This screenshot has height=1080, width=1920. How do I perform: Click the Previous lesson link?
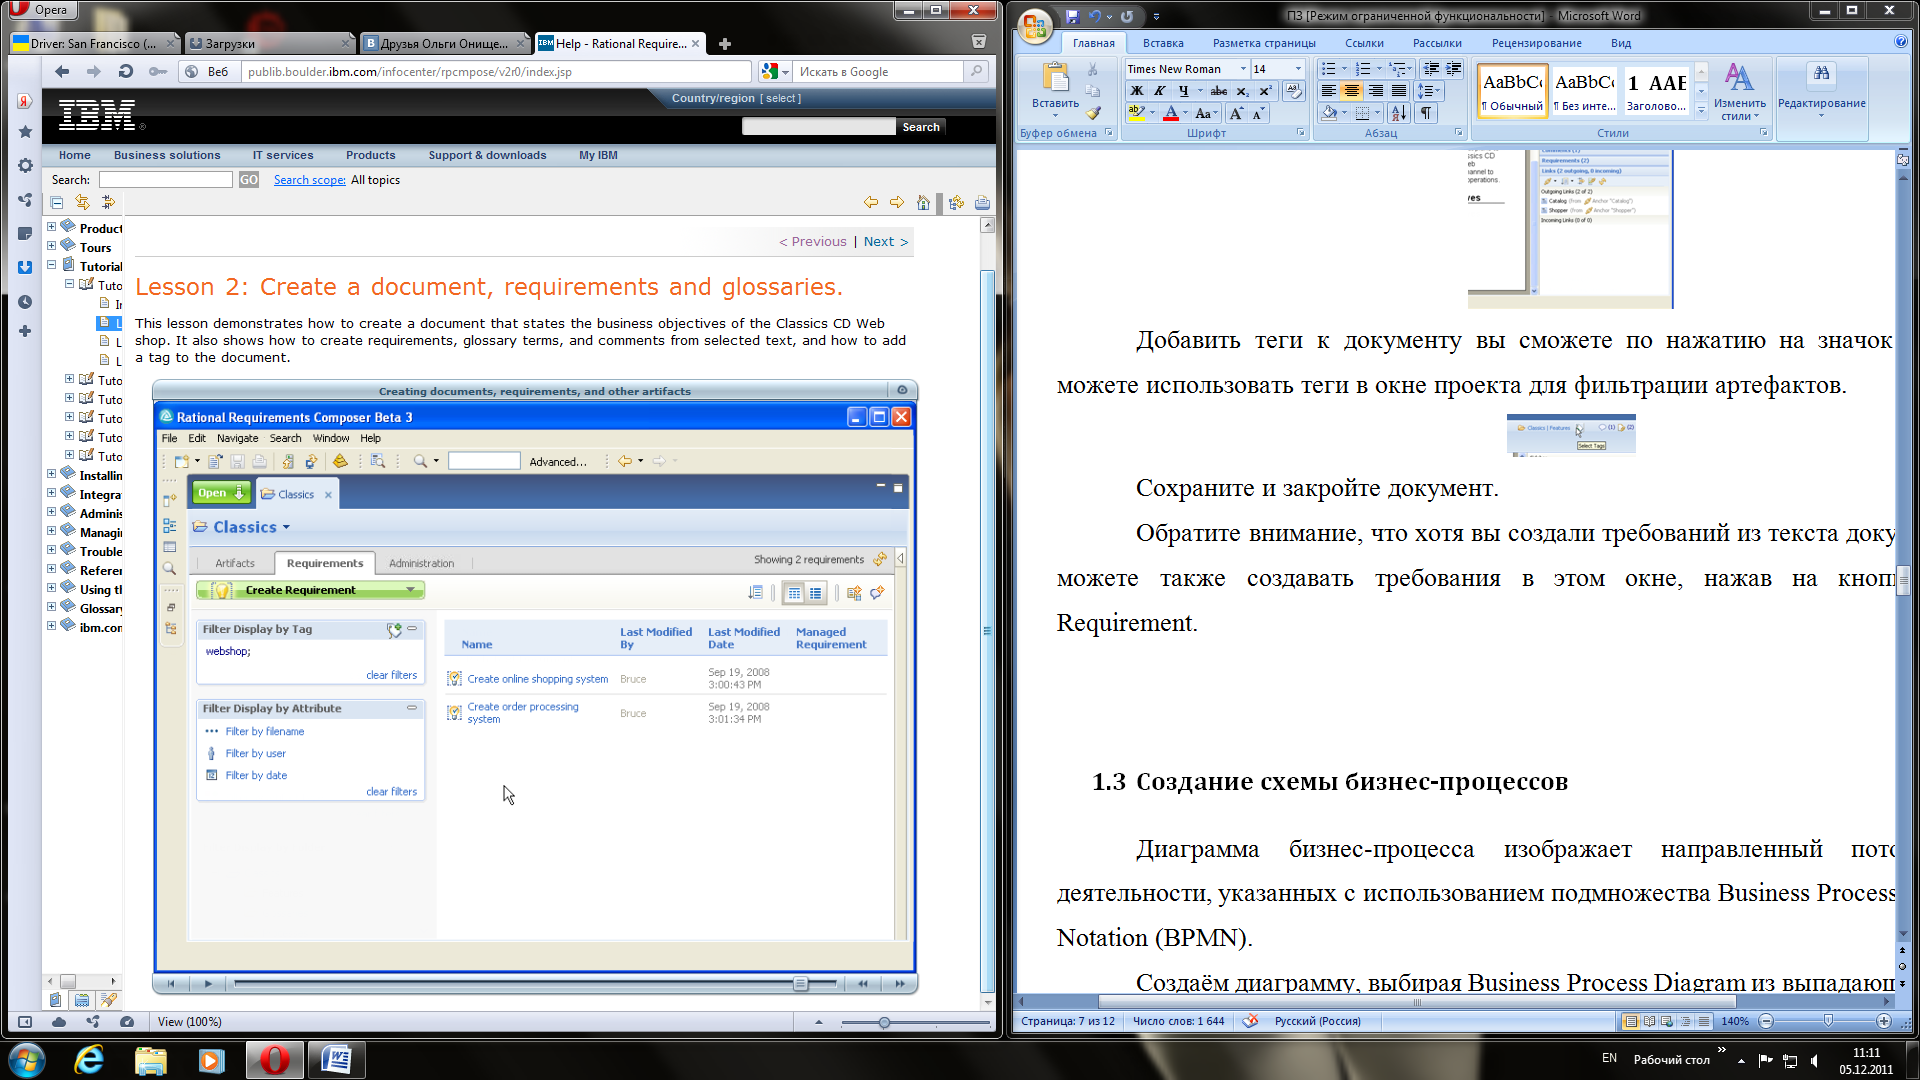(813, 241)
